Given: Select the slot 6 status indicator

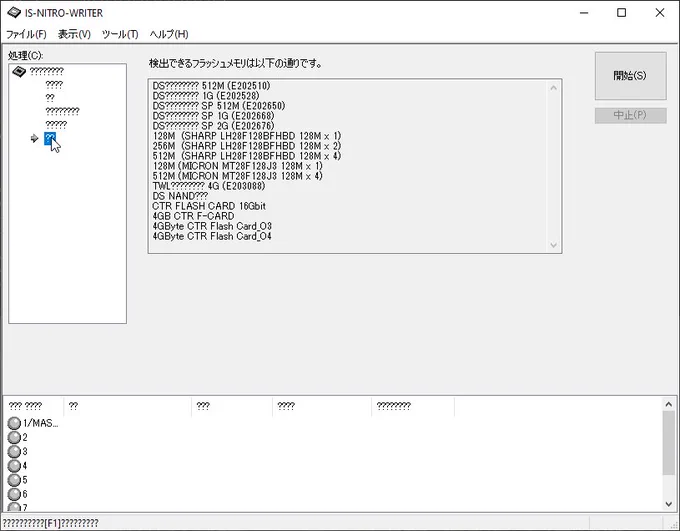Looking at the screenshot, I should click(14, 495).
